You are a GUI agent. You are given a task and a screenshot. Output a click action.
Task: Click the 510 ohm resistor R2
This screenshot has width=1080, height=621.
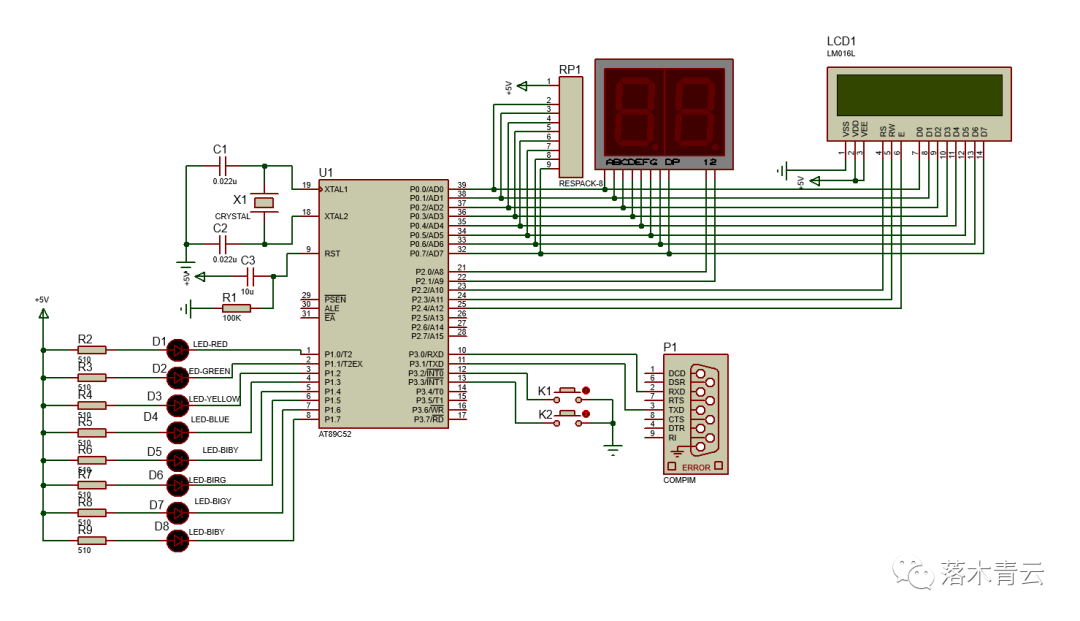point(92,350)
